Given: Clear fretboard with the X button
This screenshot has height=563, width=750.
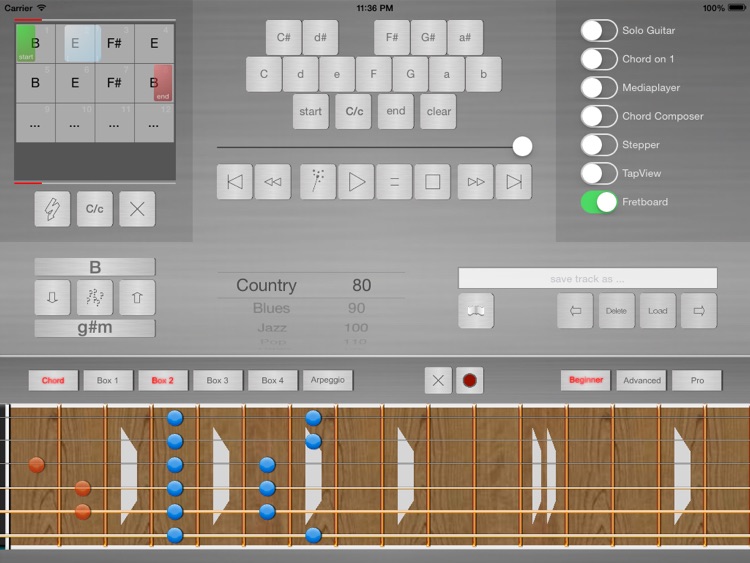Looking at the screenshot, I should point(438,381).
